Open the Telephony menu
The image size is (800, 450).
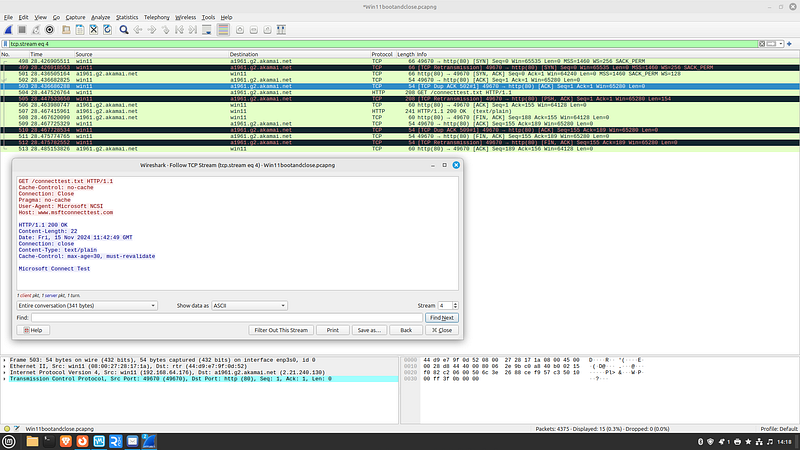157,17
